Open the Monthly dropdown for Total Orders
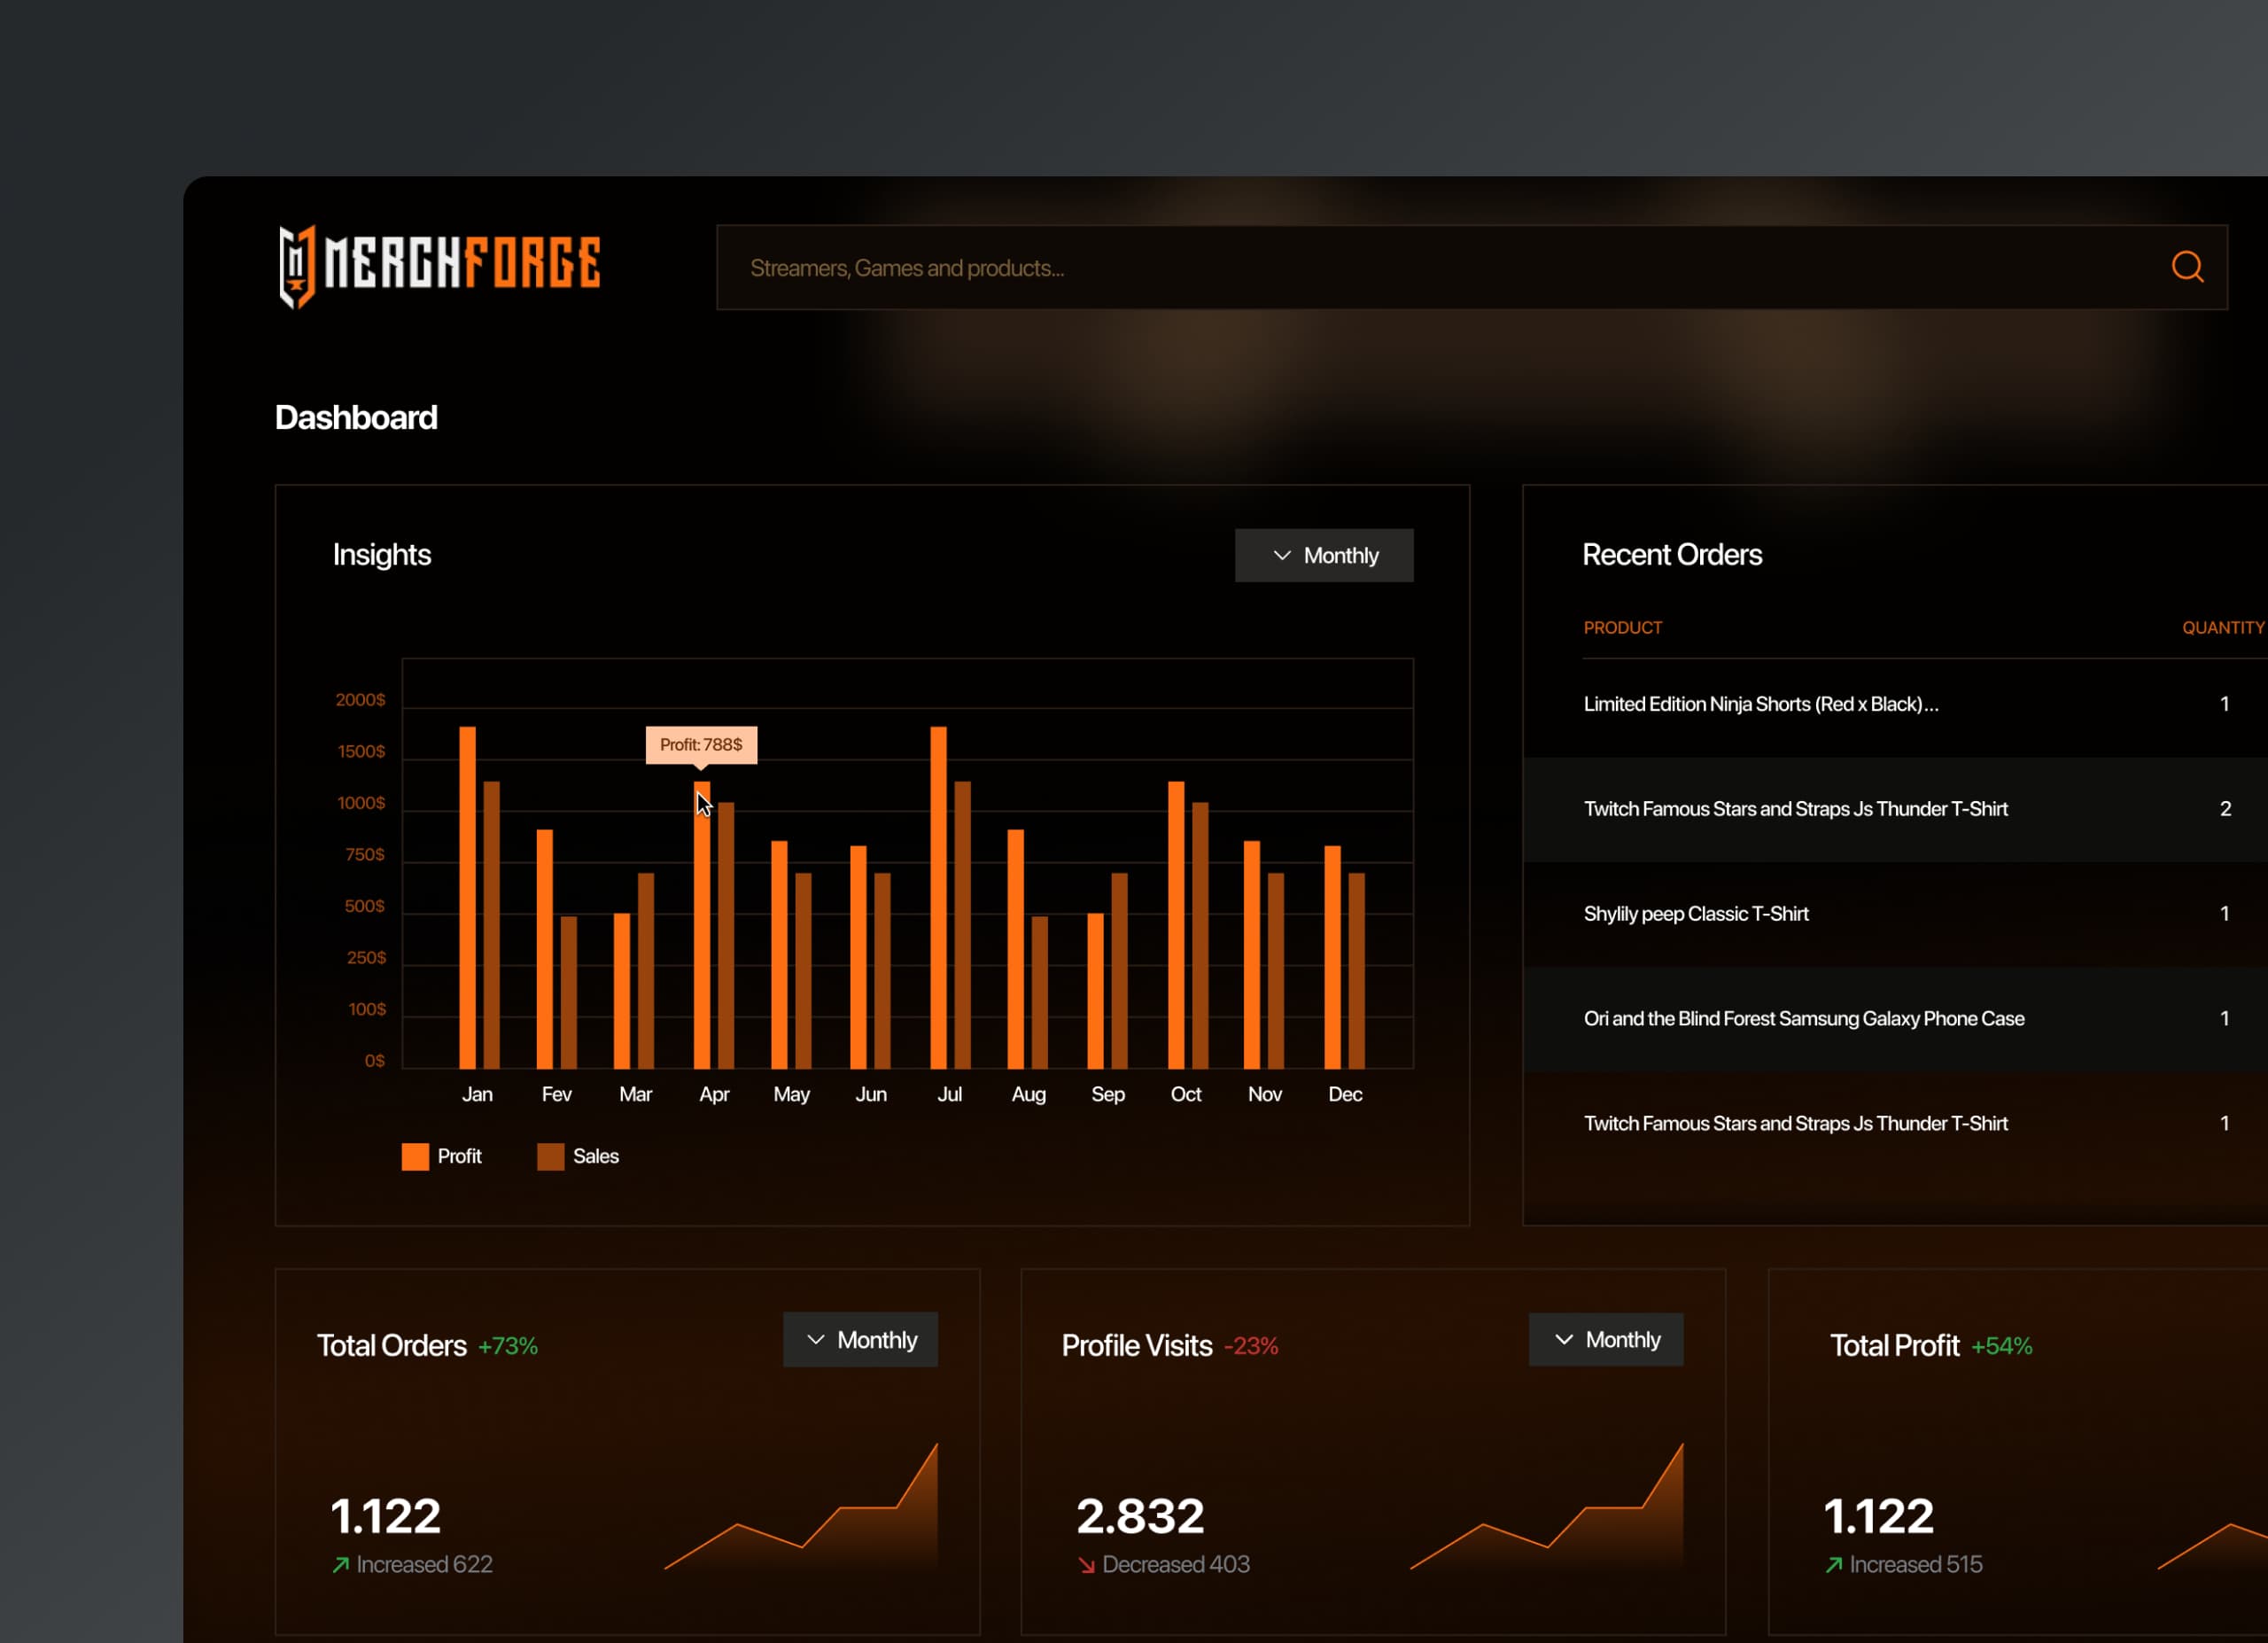Screen dimensions: 2268x1643 [860, 1339]
